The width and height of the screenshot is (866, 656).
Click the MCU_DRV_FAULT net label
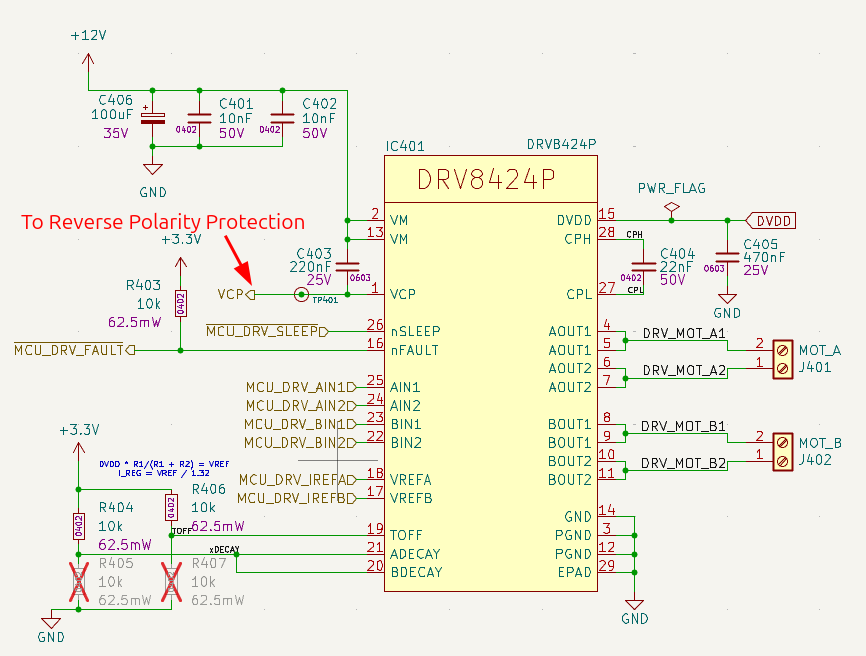tap(75, 350)
